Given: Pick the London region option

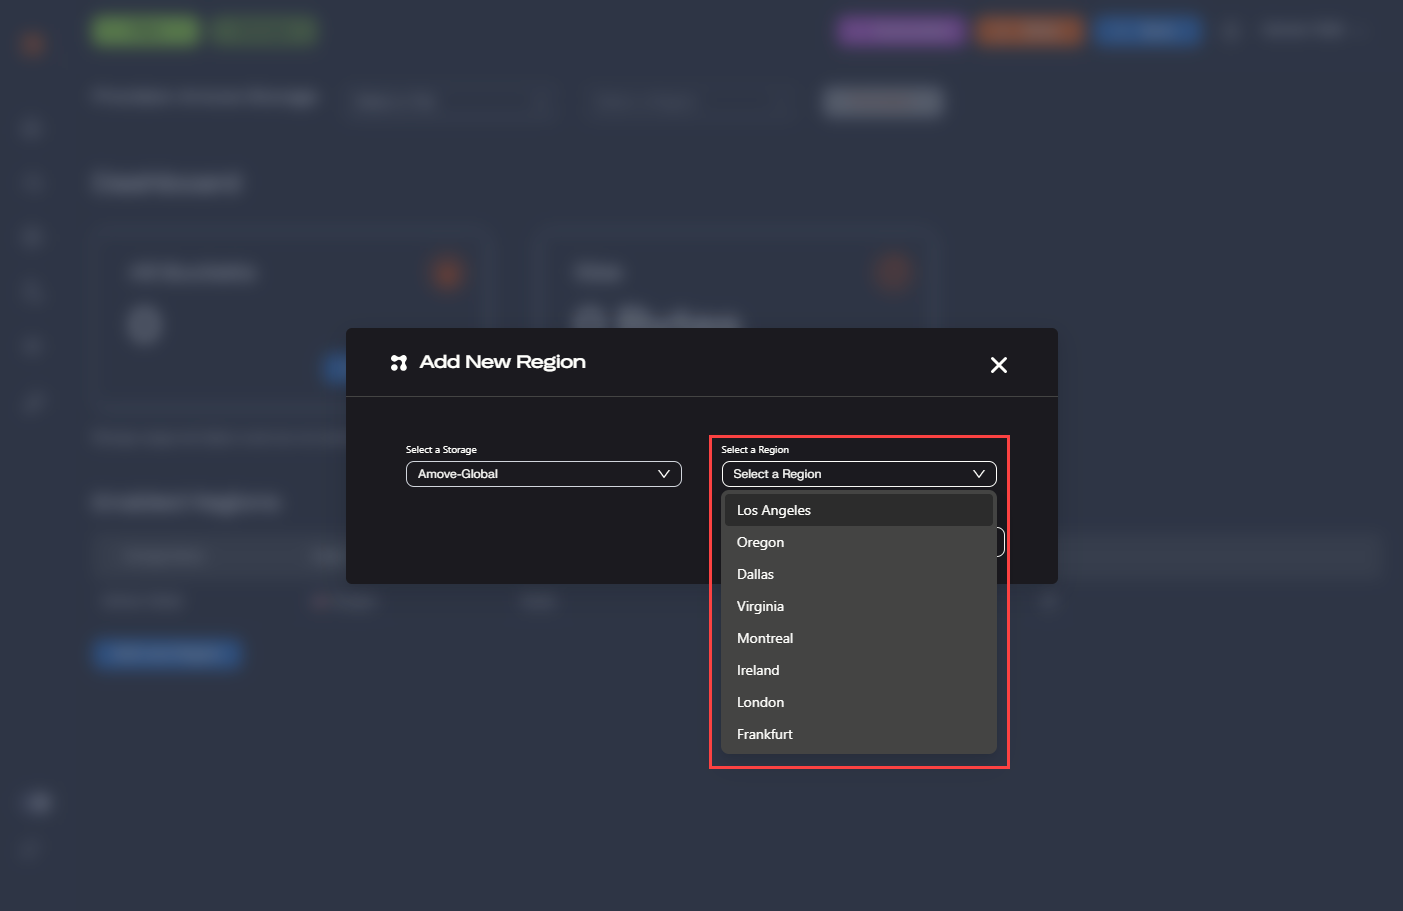Looking at the screenshot, I should [760, 702].
